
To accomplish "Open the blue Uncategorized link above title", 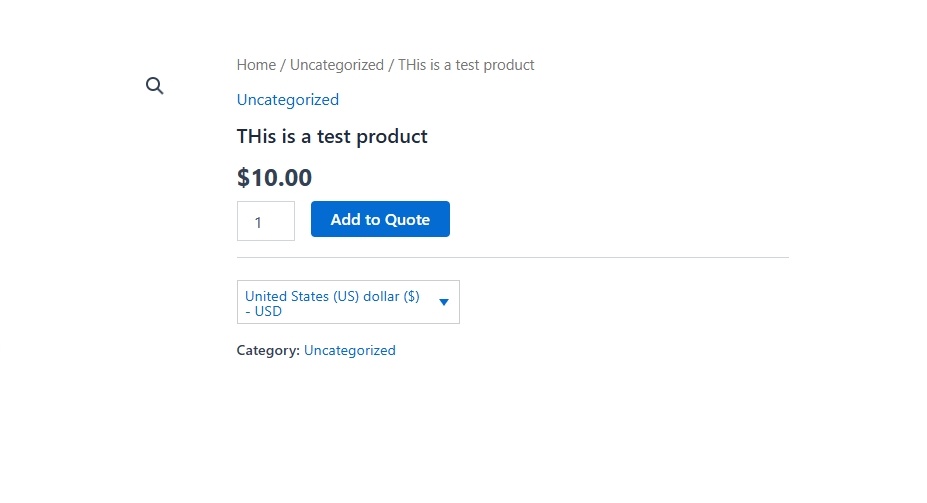I will [x=288, y=99].
